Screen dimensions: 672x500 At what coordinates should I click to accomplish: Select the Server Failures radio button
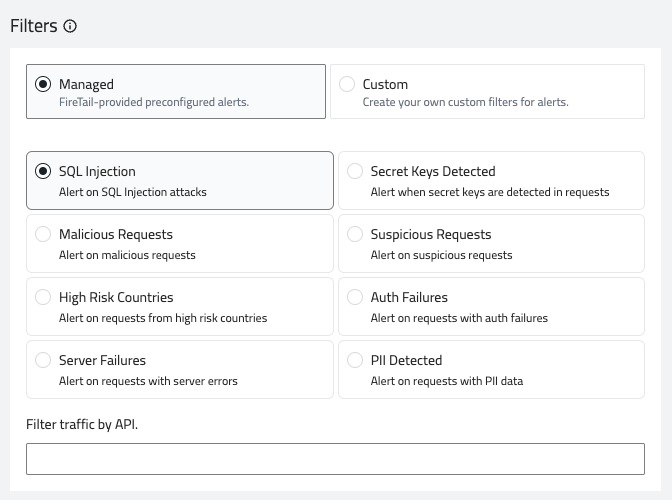[43, 361]
